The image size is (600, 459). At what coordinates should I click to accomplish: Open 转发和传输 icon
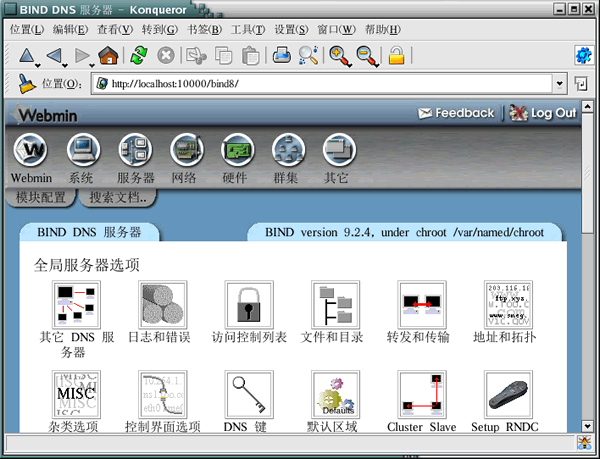pyautogui.click(x=422, y=305)
